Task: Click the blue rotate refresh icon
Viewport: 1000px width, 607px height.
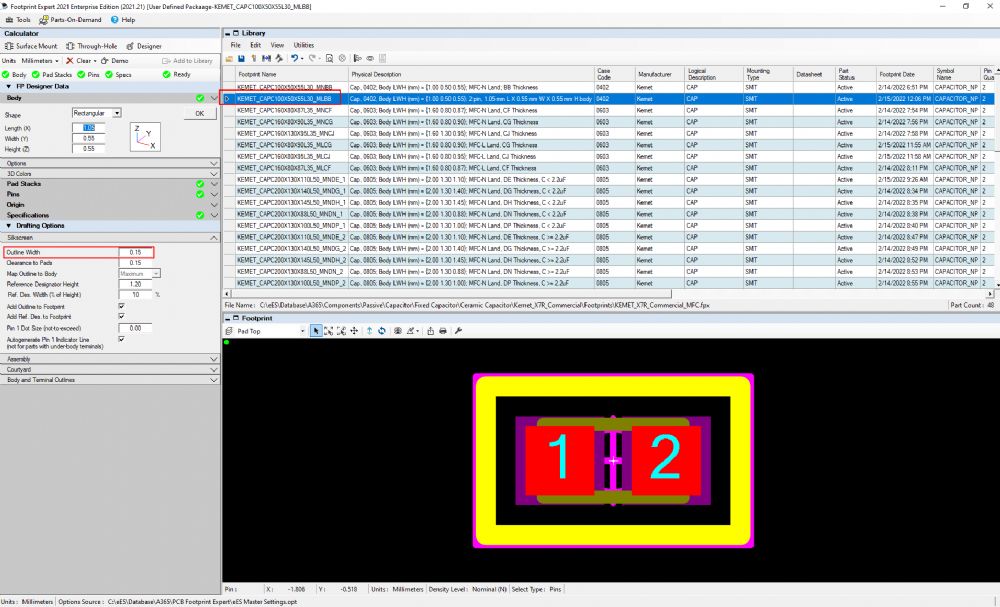Action: [381, 331]
